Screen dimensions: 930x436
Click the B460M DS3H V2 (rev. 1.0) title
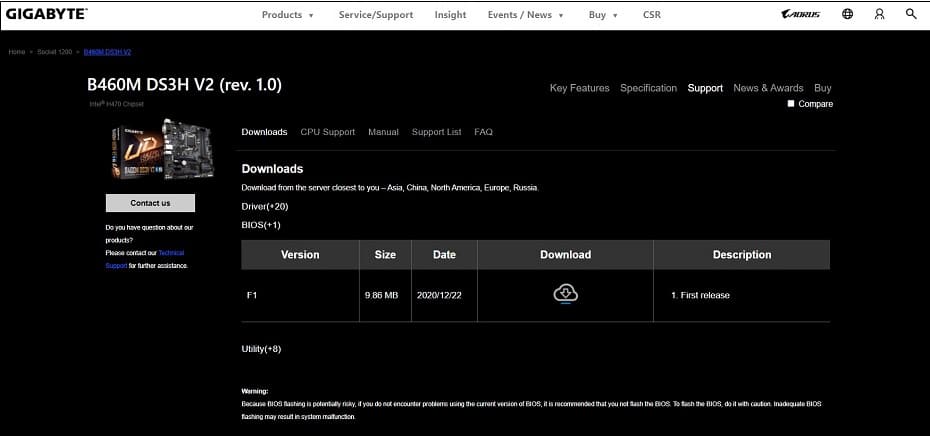(x=184, y=85)
